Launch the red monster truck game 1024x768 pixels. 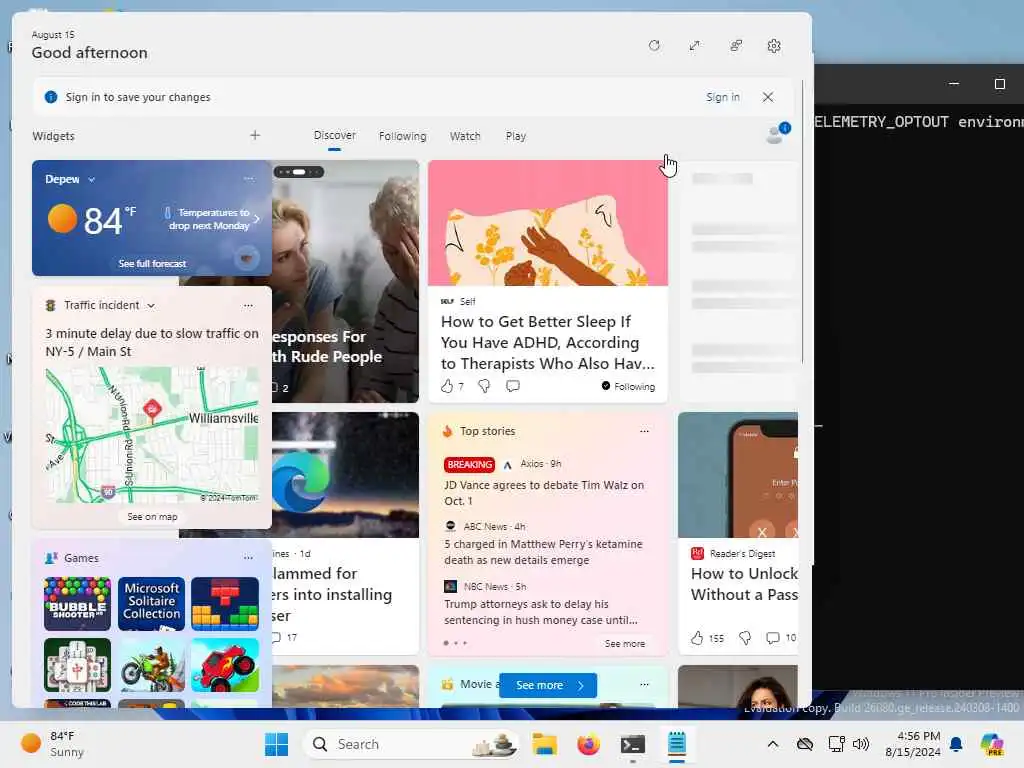pos(225,665)
